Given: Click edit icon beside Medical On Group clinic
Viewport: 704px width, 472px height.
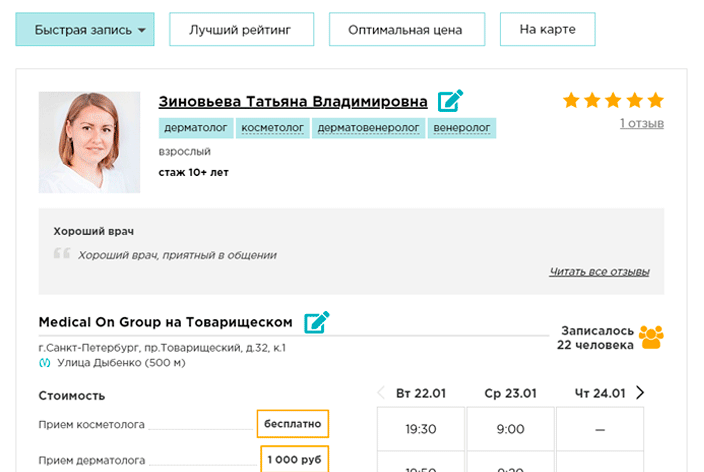Looking at the screenshot, I should (316, 322).
